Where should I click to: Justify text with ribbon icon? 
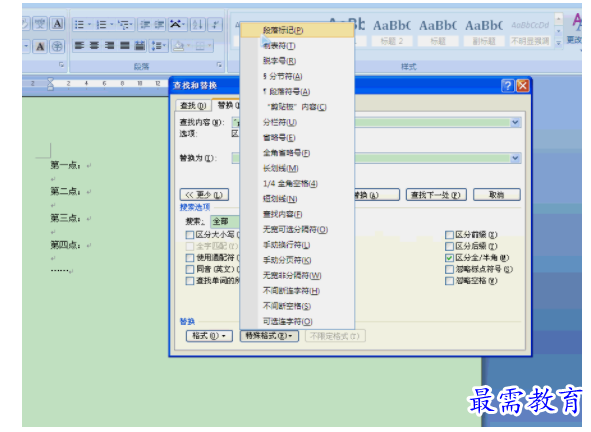pos(125,46)
